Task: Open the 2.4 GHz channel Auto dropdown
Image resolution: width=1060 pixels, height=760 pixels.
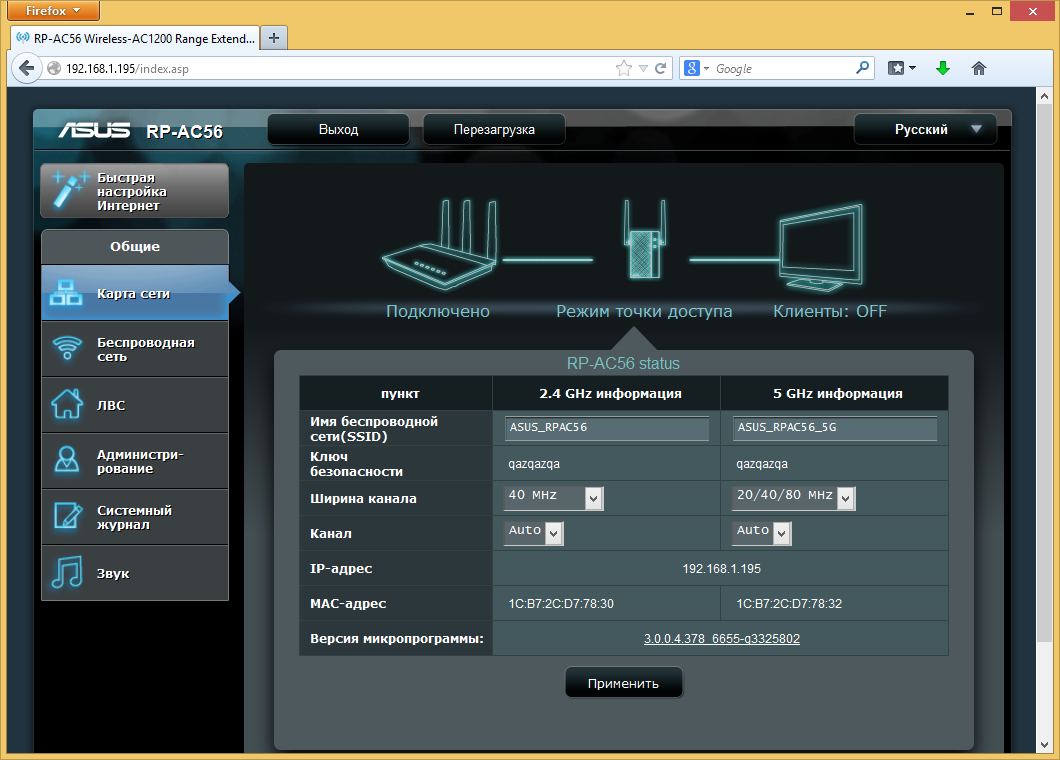Action: [x=534, y=533]
